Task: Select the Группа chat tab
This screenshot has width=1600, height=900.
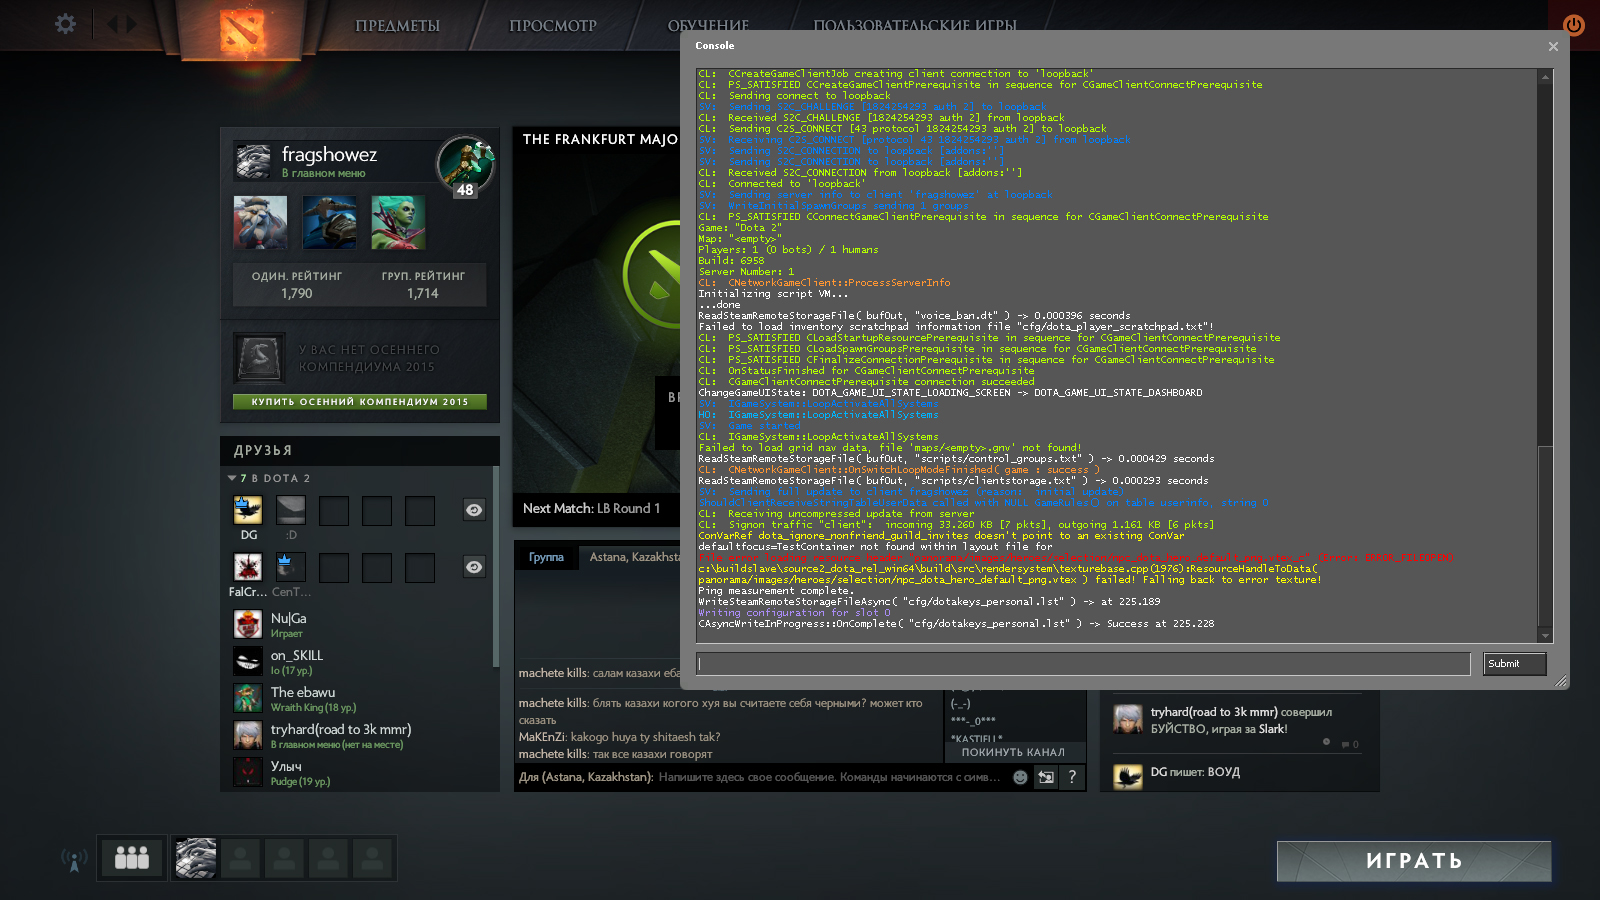Action: tap(546, 557)
